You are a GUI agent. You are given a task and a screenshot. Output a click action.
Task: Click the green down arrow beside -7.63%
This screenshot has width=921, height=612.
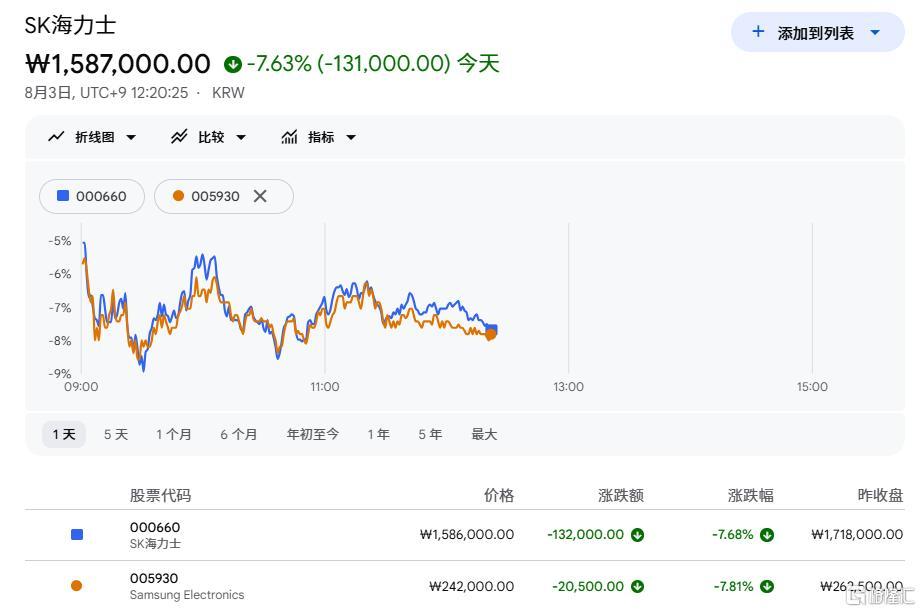[233, 64]
